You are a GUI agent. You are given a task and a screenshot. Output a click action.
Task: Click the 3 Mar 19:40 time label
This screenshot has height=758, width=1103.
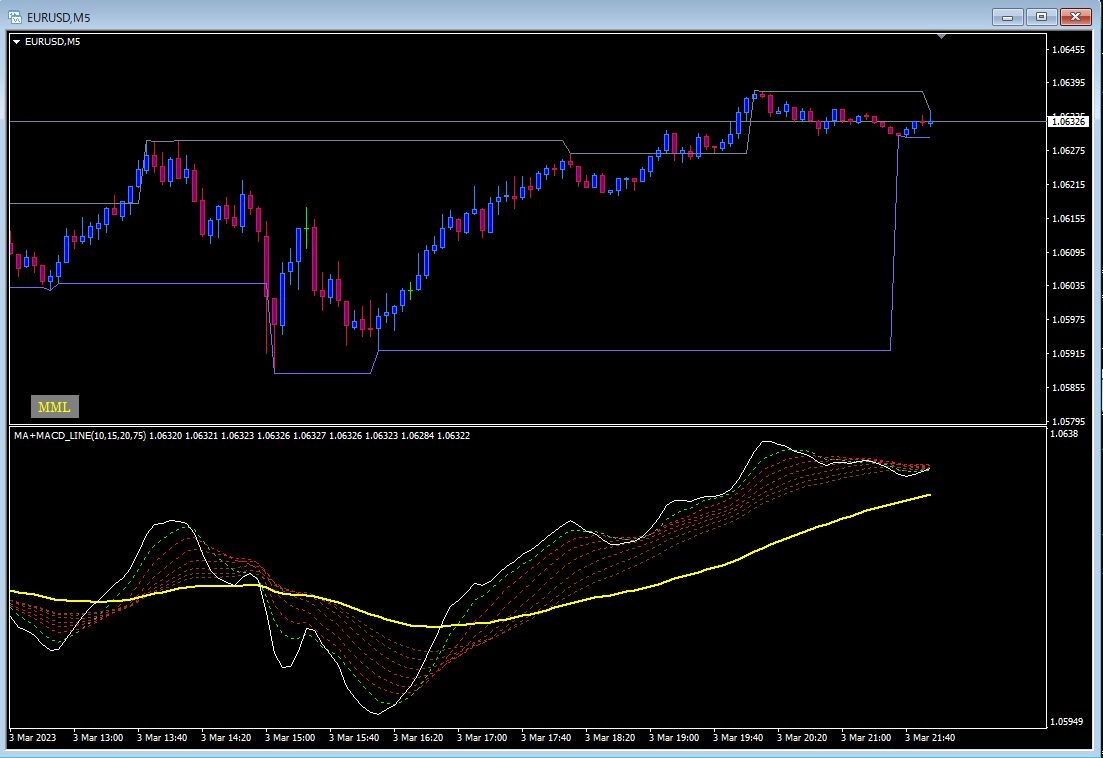click(x=738, y=738)
